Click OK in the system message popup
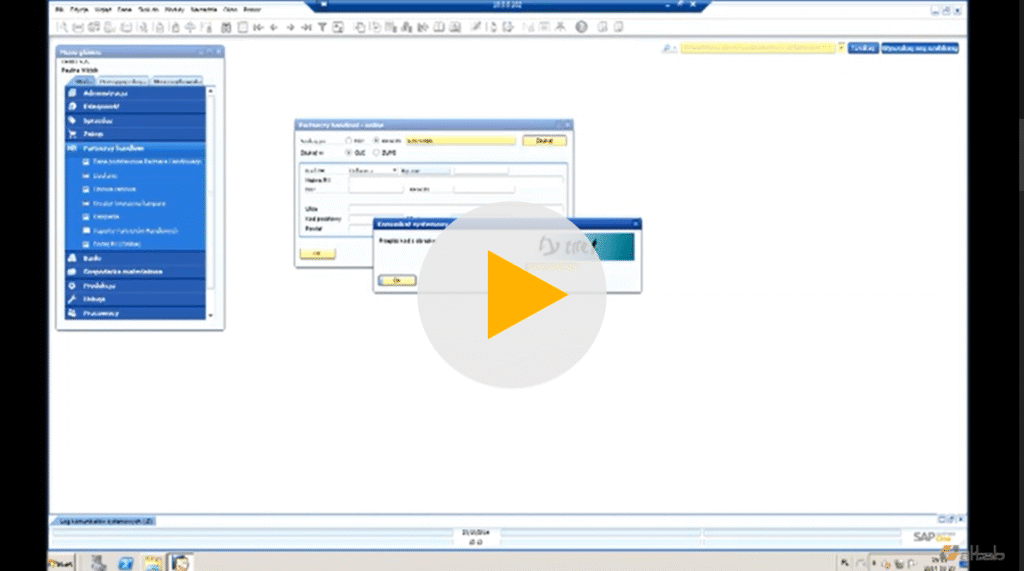Image resolution: width=1024 pixels, height=571 pixels. click(396, 280)
